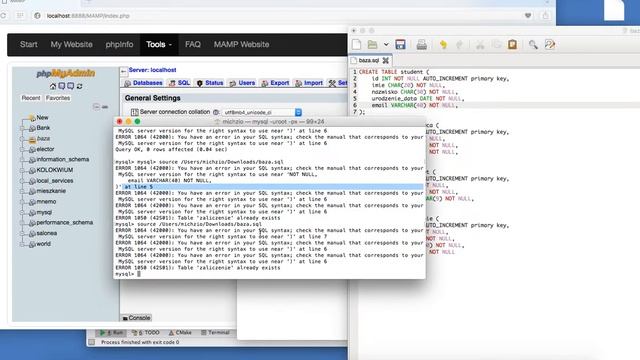Select the Terminal tab in IDE bottom bar
Viewport: 640px width, 360px height.
tap(215, 333)
